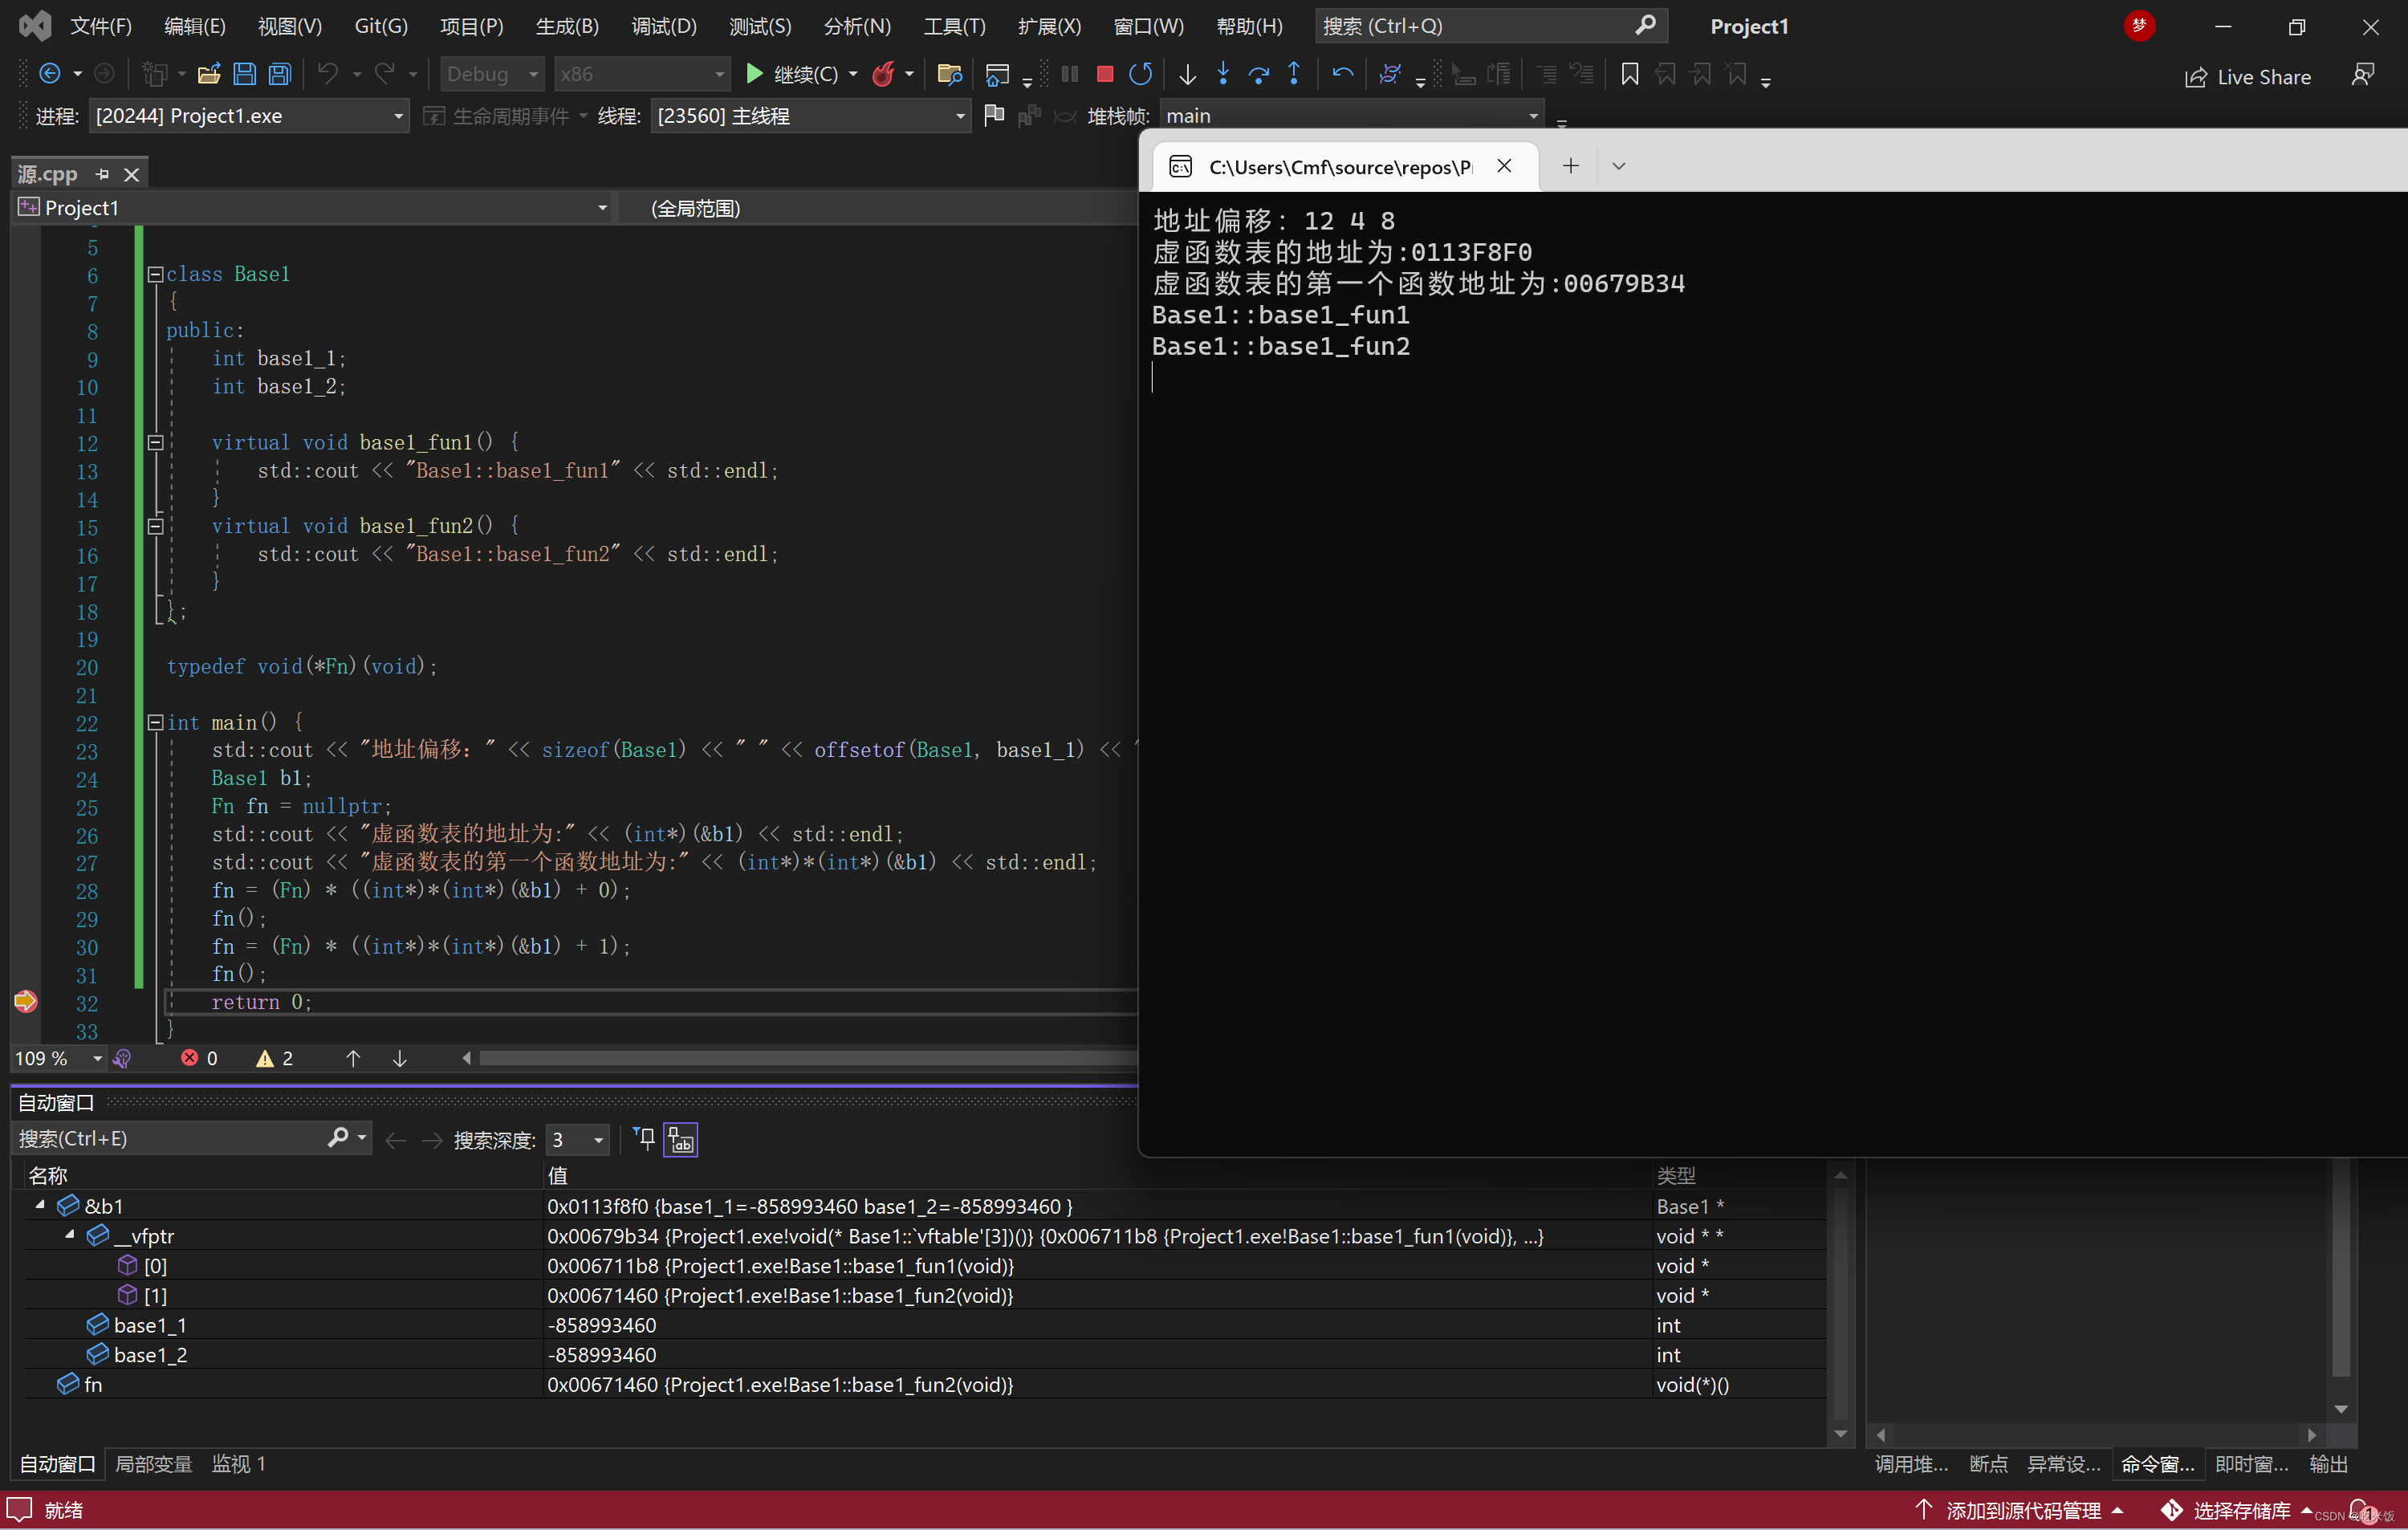Click the search box (Ctrl+Q)
Viewport: 2408px width, 1530px height.
click(1490, 26)
